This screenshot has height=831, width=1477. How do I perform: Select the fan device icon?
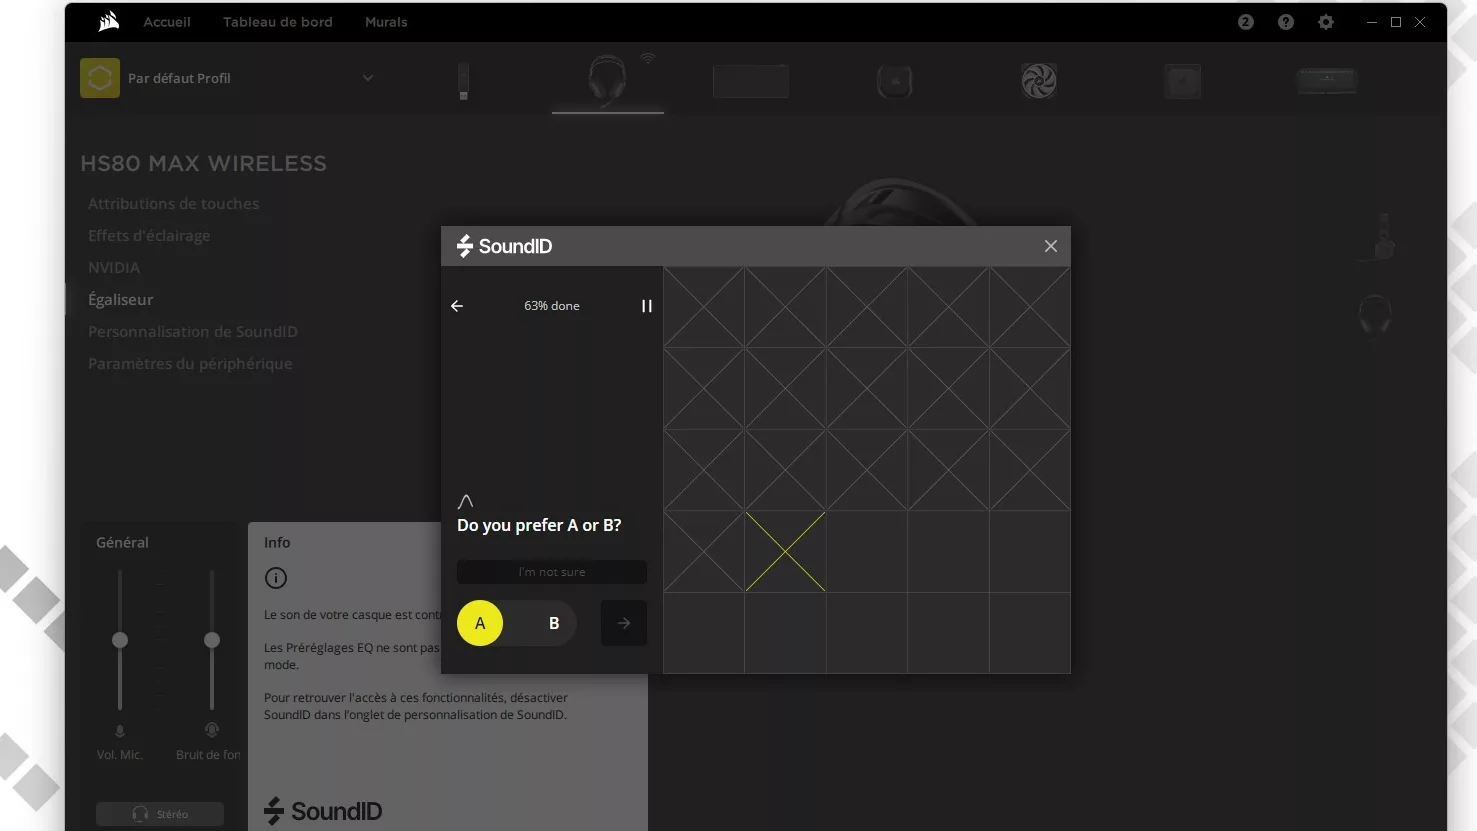1039,81
